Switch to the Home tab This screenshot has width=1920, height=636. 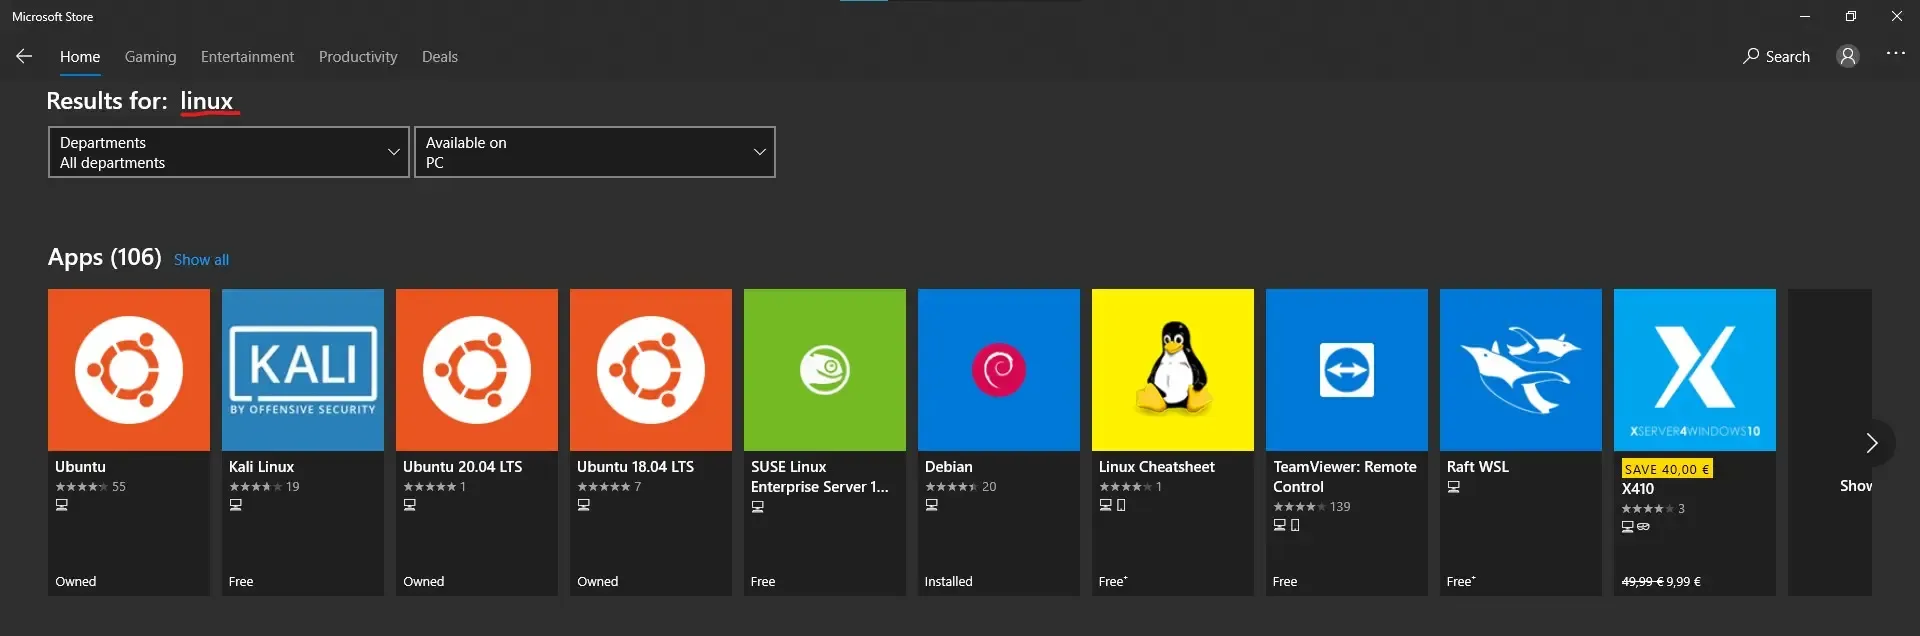click(80, 57)
